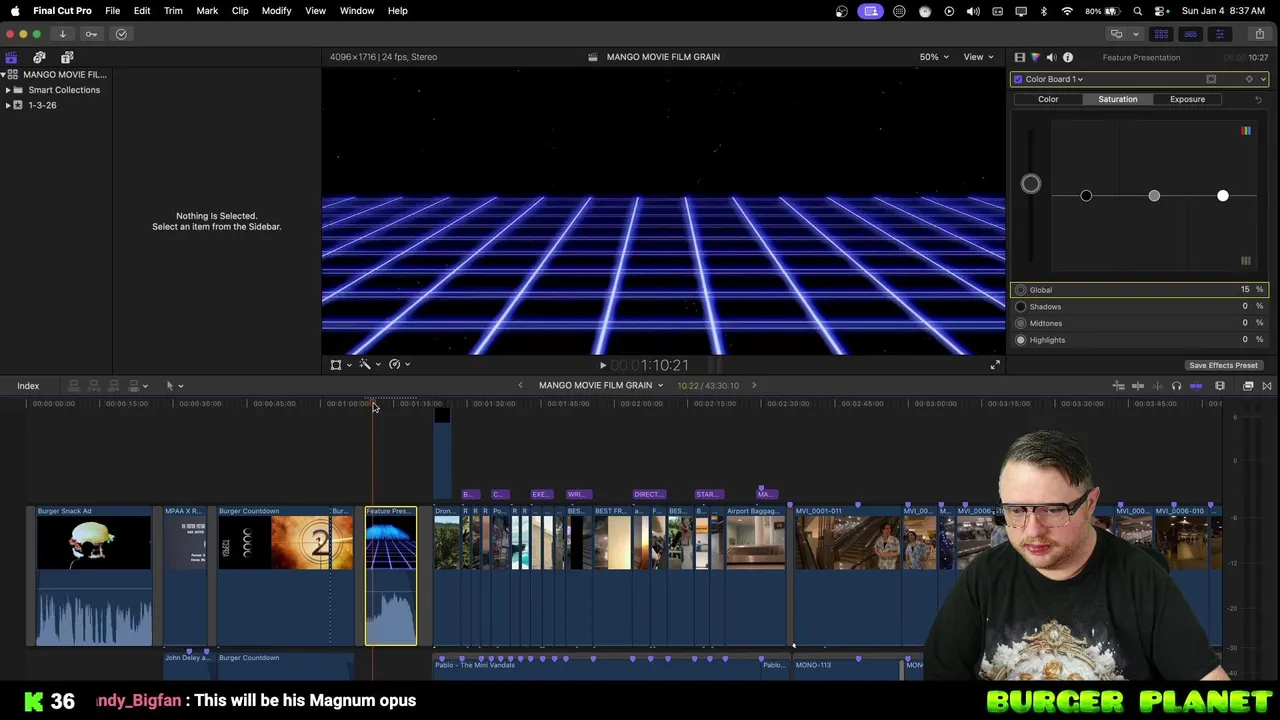Toggle timeline snapping
This screenshot has height=720, width=1280.
click(x=1195, y=386)
